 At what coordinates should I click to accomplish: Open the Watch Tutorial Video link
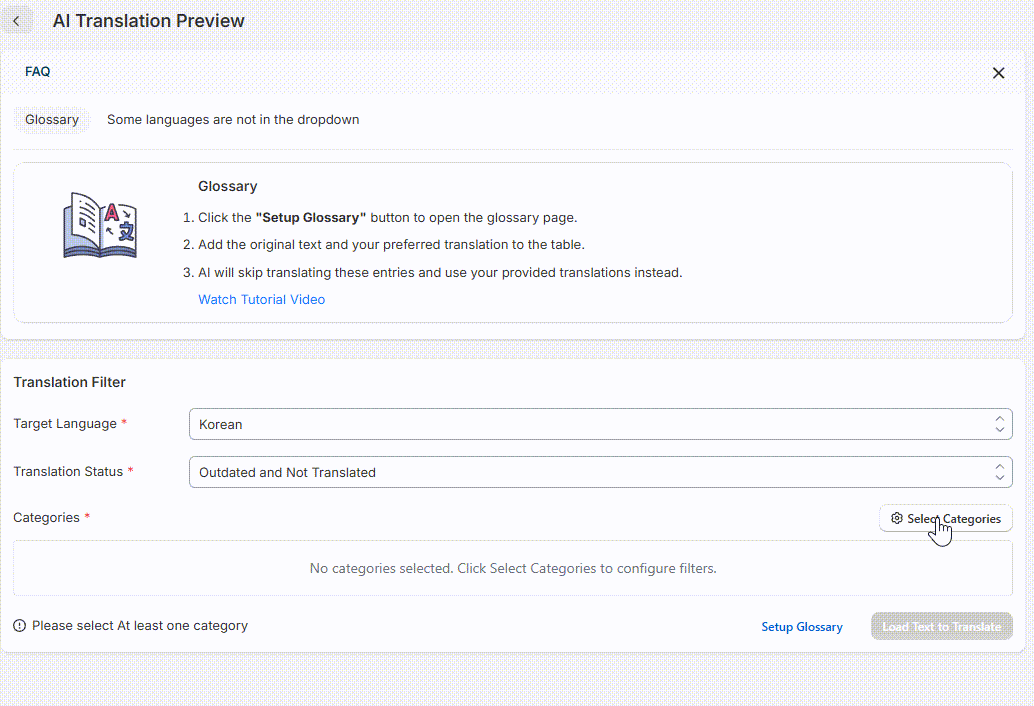(x=261, y=300)
